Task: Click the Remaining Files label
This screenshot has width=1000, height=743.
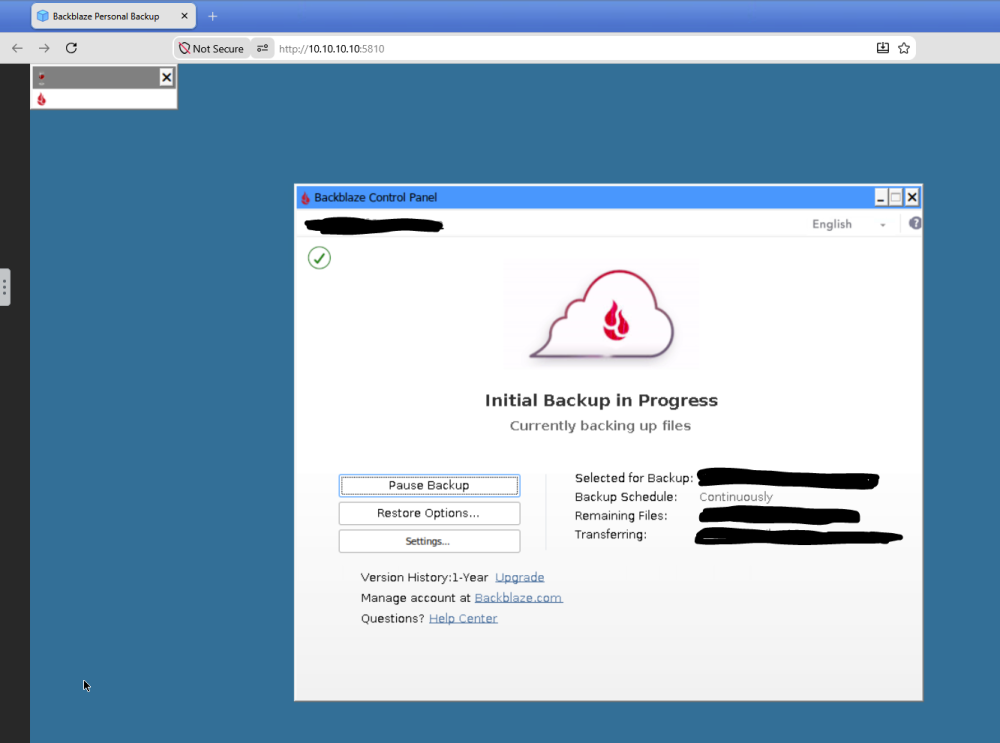Action: (621, 516)
